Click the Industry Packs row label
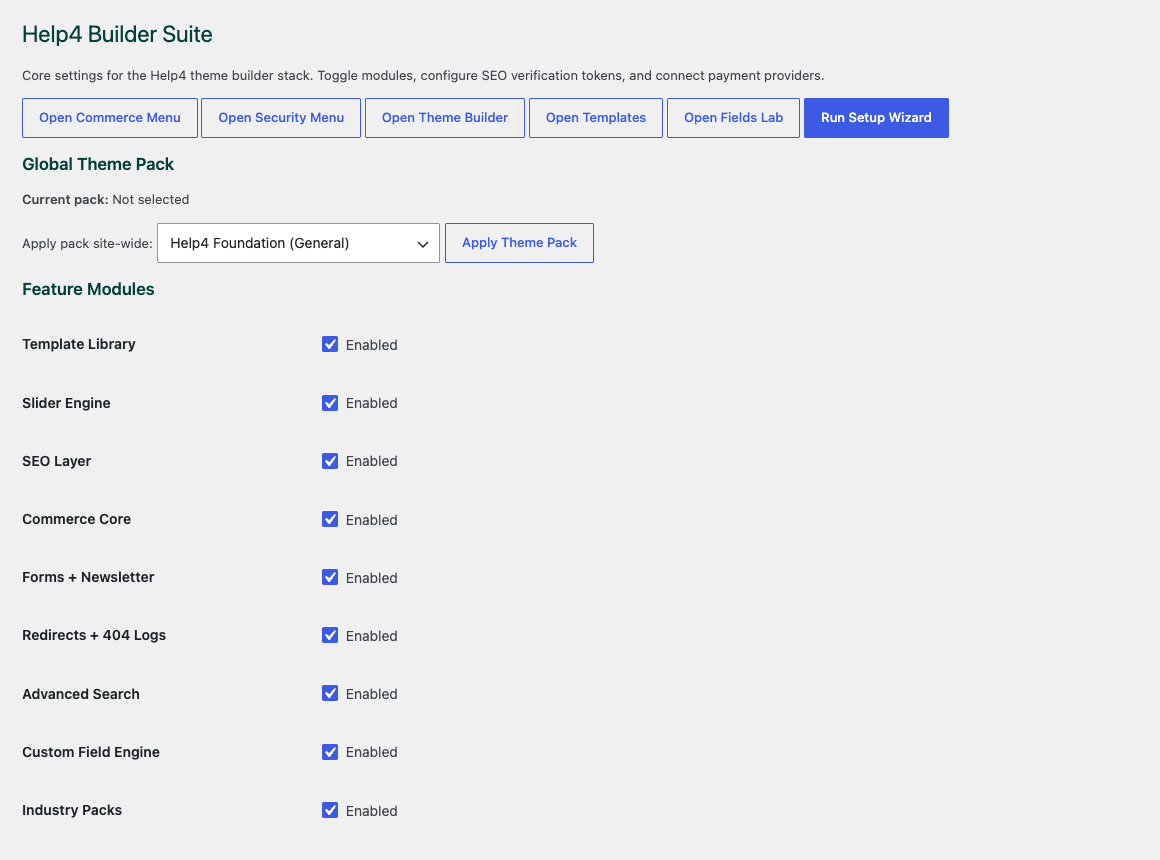The height and width of the screenshot is (860, 1160). 72,810
